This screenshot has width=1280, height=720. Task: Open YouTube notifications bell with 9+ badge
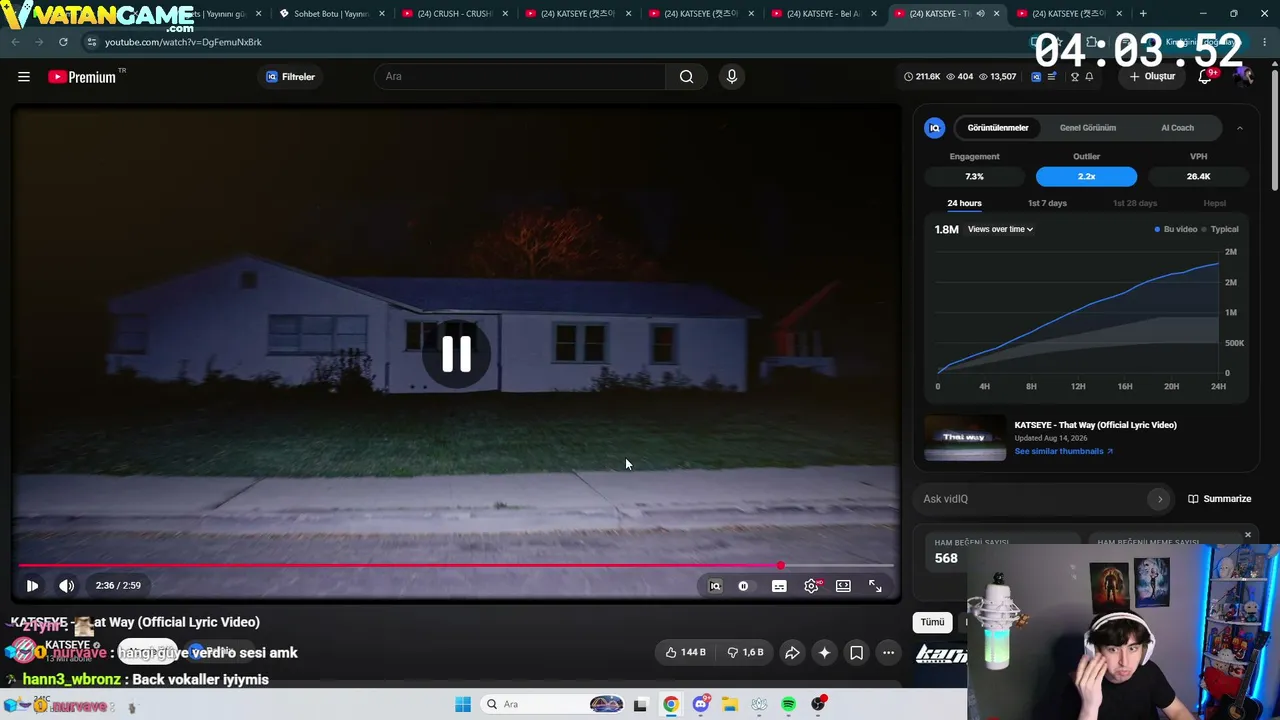[x=1206, y=76]
